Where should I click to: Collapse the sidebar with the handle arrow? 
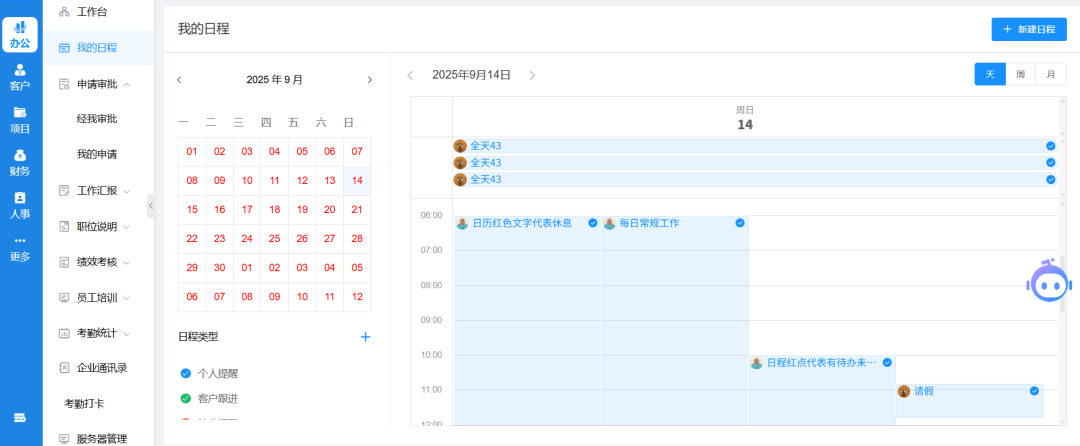click(x=151, y=205)
